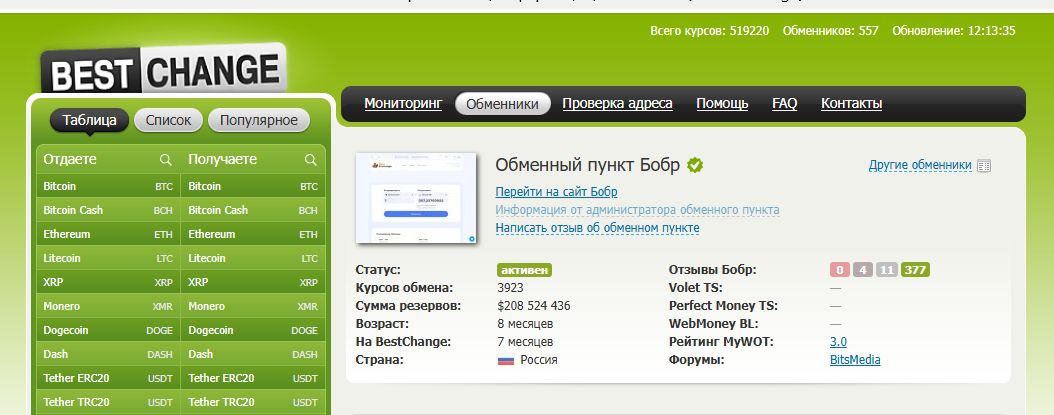Image resolution: width=1054 pixels, height=415 pixels.
Task: Click the green 377 positive reviews badge
Action: pos(916,270)
